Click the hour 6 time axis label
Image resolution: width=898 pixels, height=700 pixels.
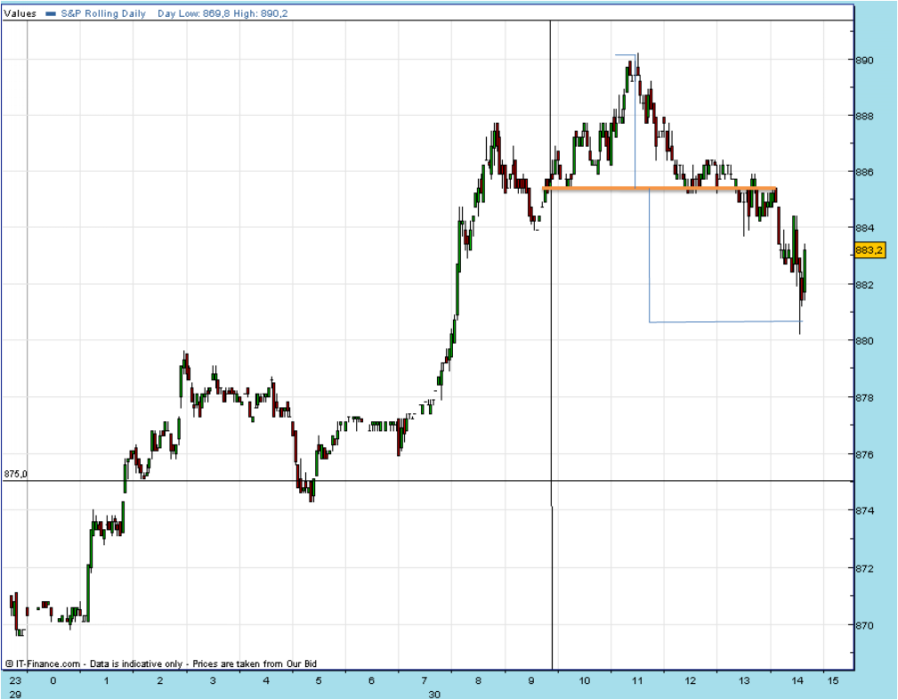(371, 681)
